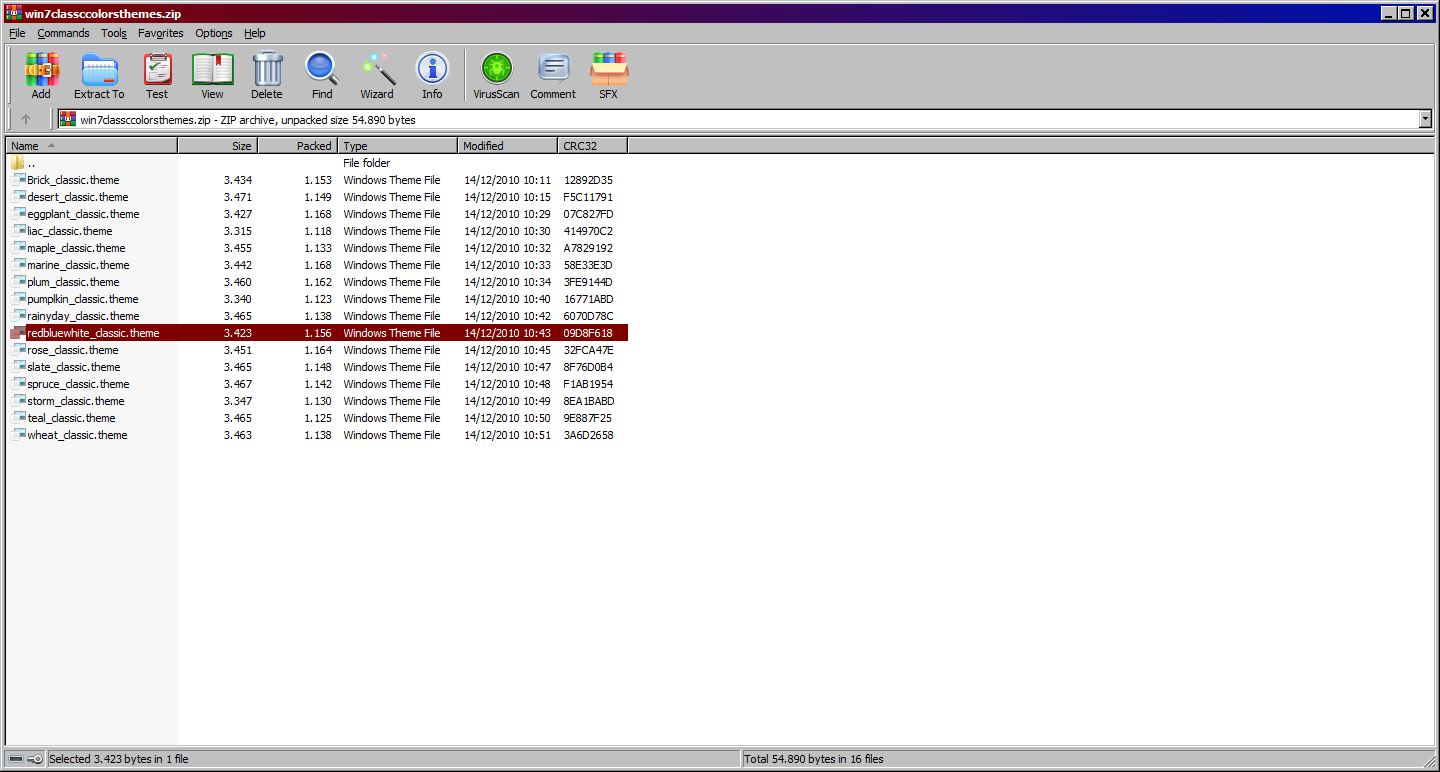Select marine_classic.theme file name
1440x772 pixels.
tap(78, 265)
